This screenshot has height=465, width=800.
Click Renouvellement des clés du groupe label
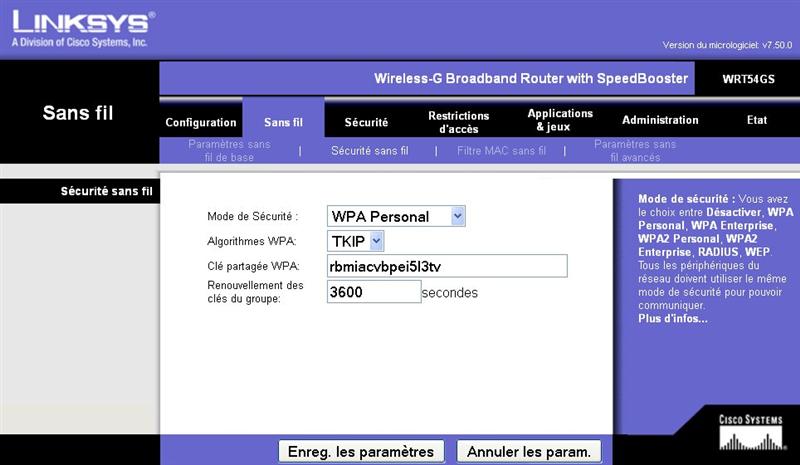coord(255,292)
